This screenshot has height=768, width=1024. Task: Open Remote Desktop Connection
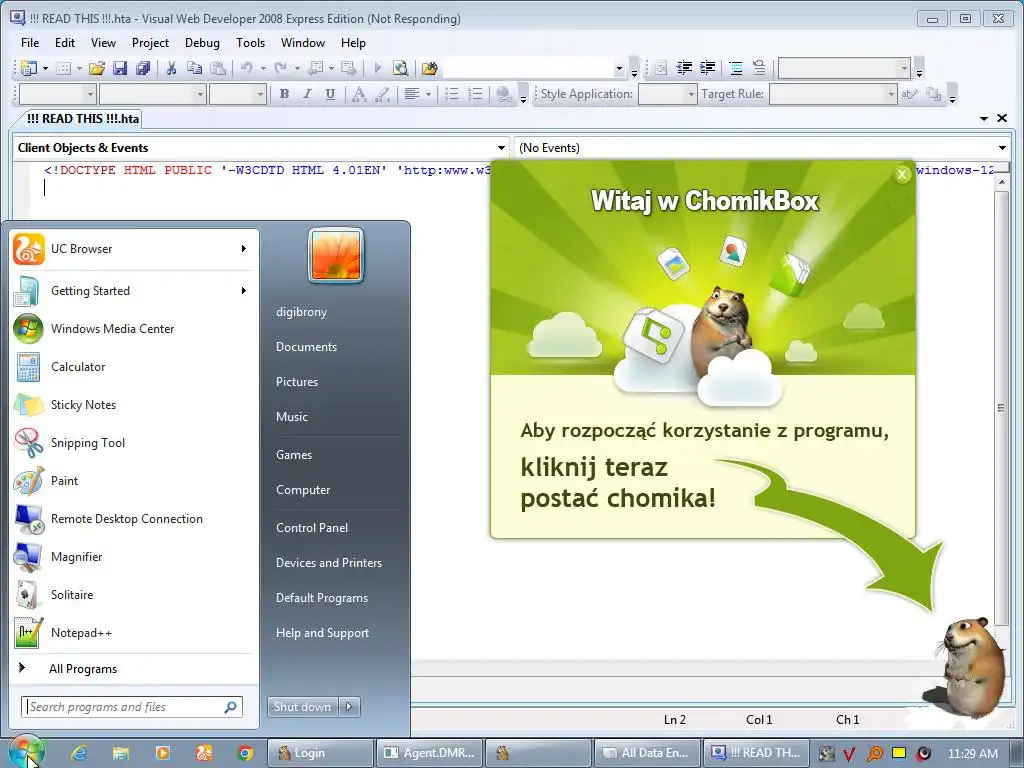pyautogui.click(x=135, y=519)
